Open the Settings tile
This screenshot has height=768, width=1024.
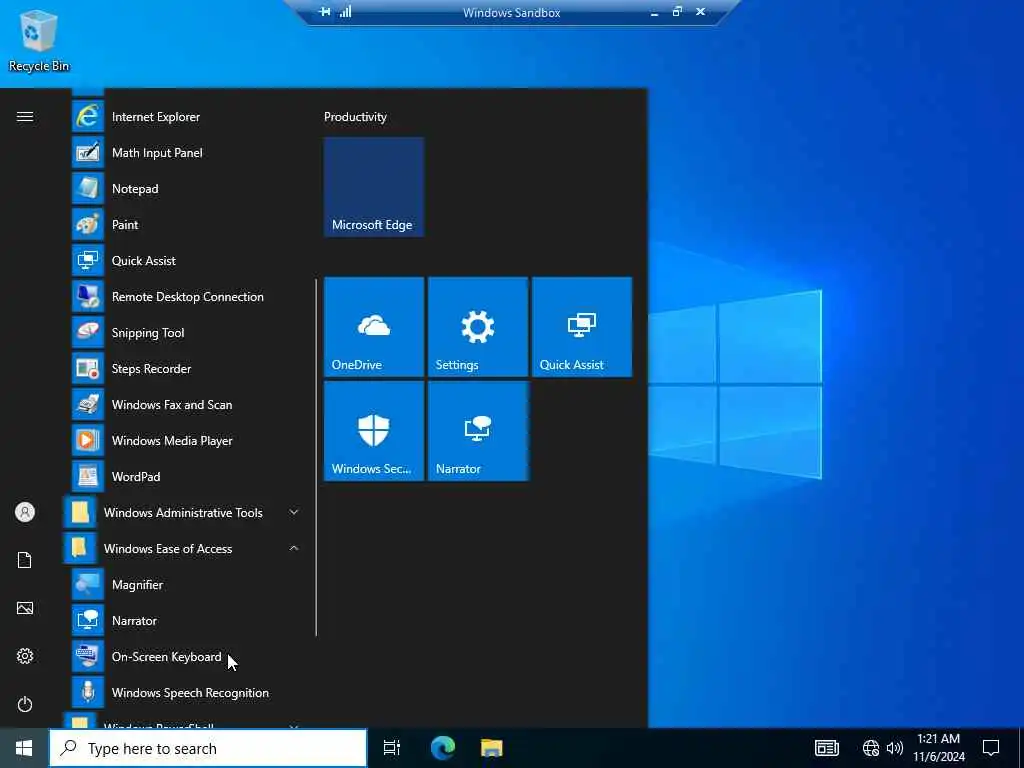pos(478,327)
